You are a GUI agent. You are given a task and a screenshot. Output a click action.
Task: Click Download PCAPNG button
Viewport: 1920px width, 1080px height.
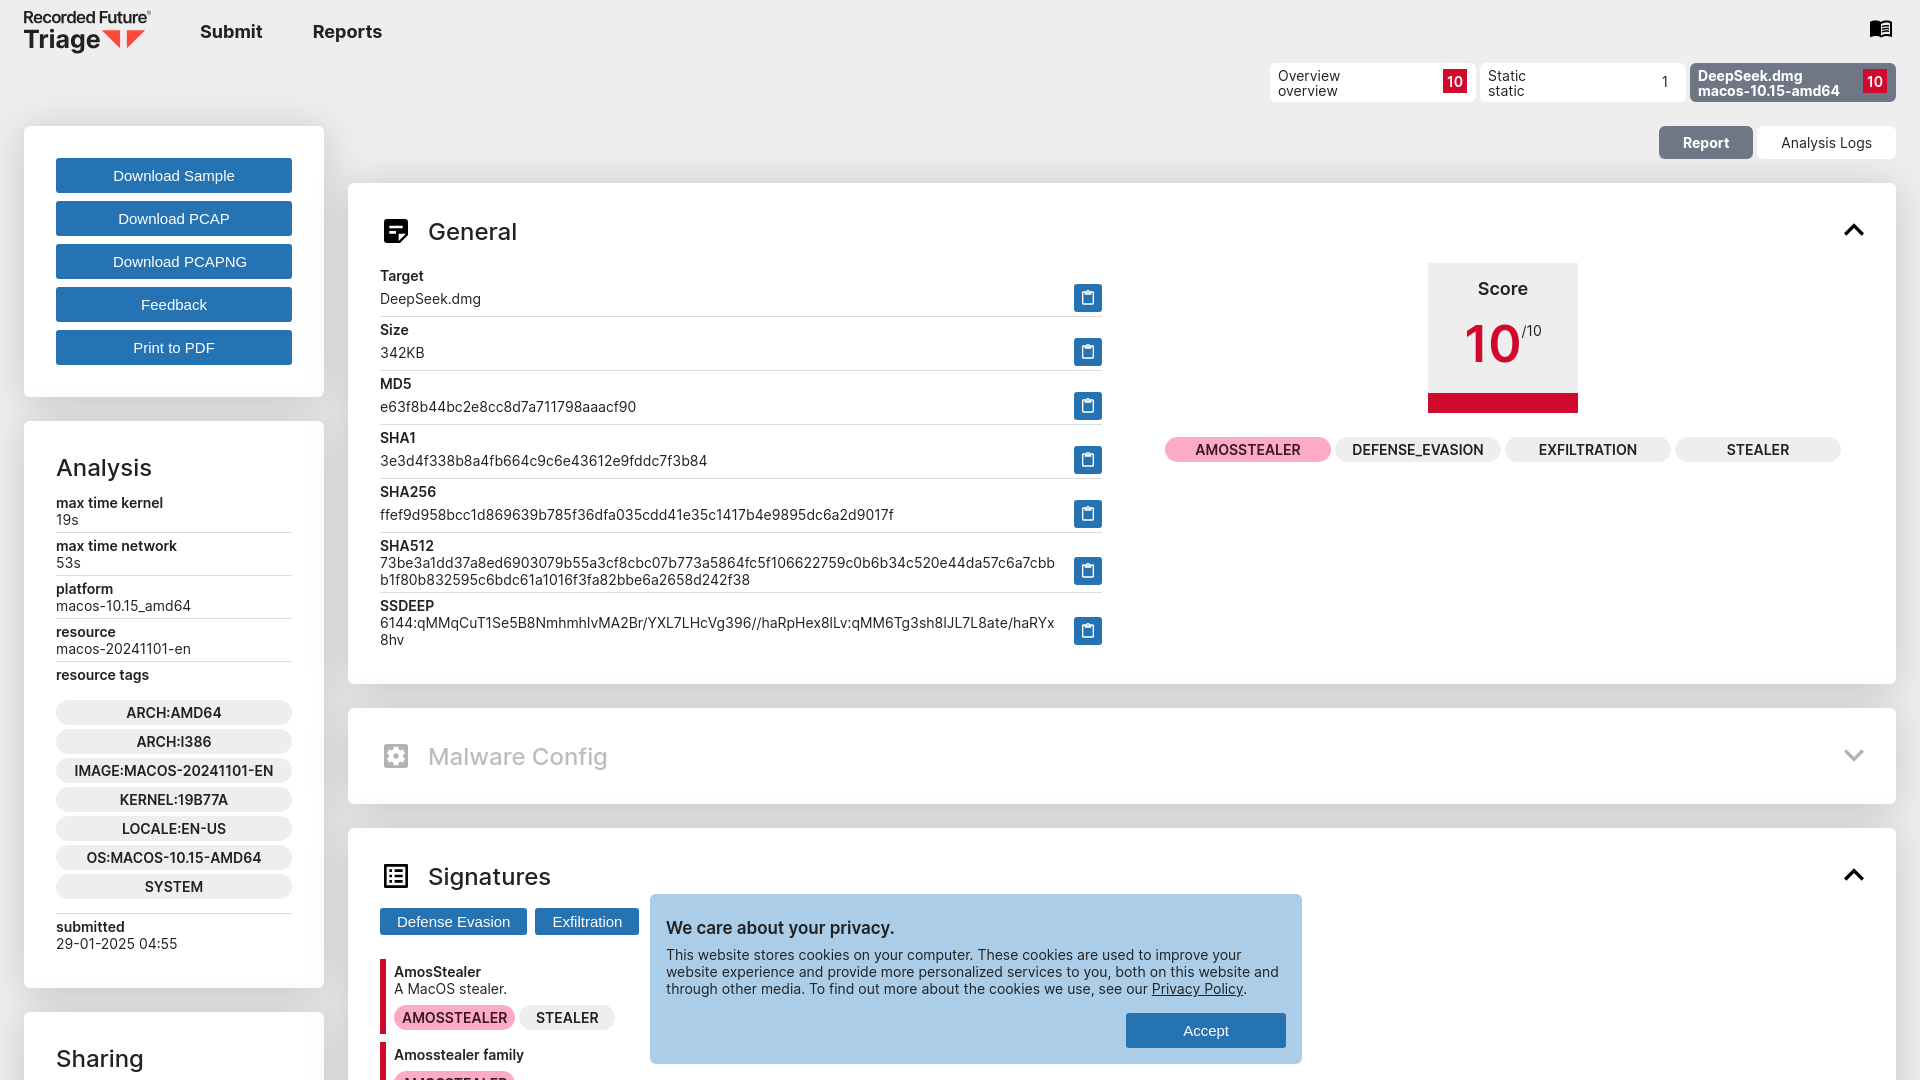point(174,262)
